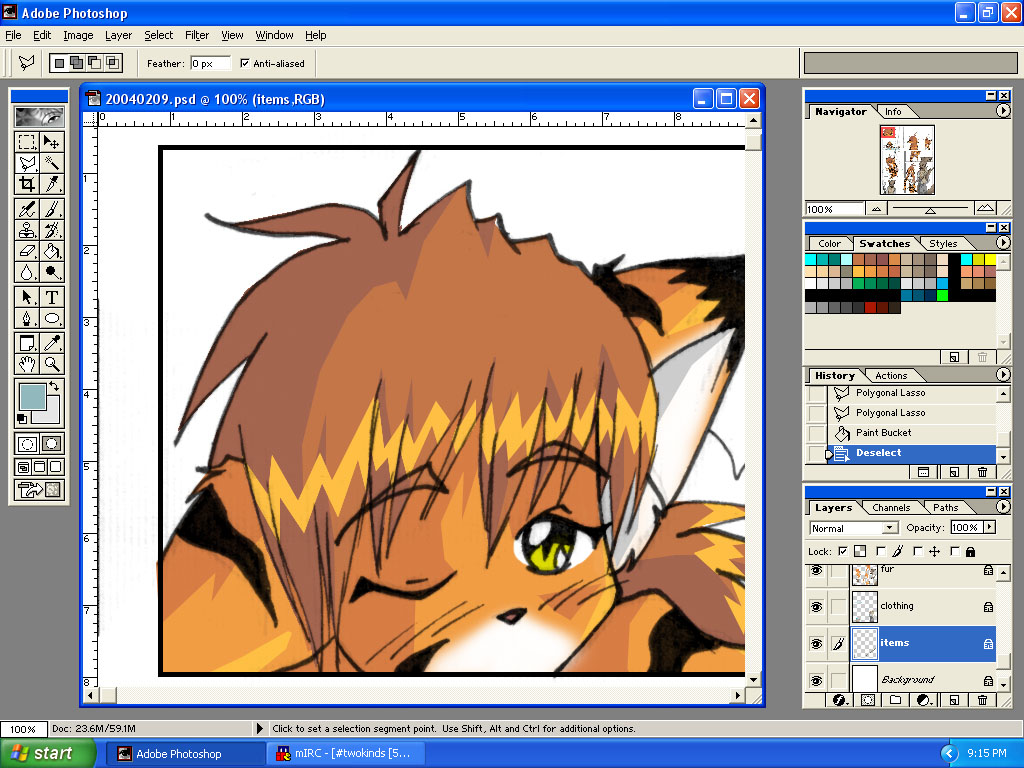Image resolution: width=1024 pixels, height=768 pixels.
Task: Select the Polygonal Lasso tool in toolbox
Action: pyautogui.click(x=27, y=163)
